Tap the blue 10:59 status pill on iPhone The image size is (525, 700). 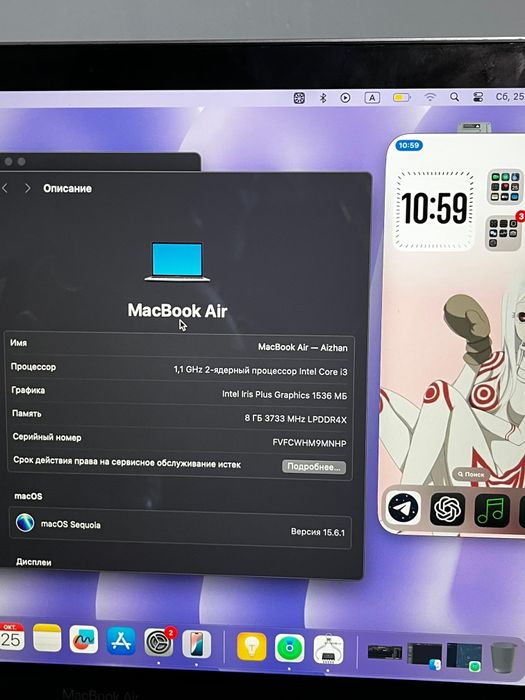pyautogui.click(x=408, y=145)
